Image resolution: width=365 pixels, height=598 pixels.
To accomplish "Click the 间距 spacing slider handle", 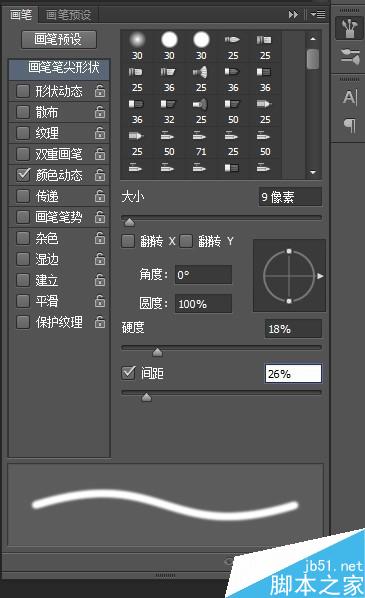I will point(146,398).
